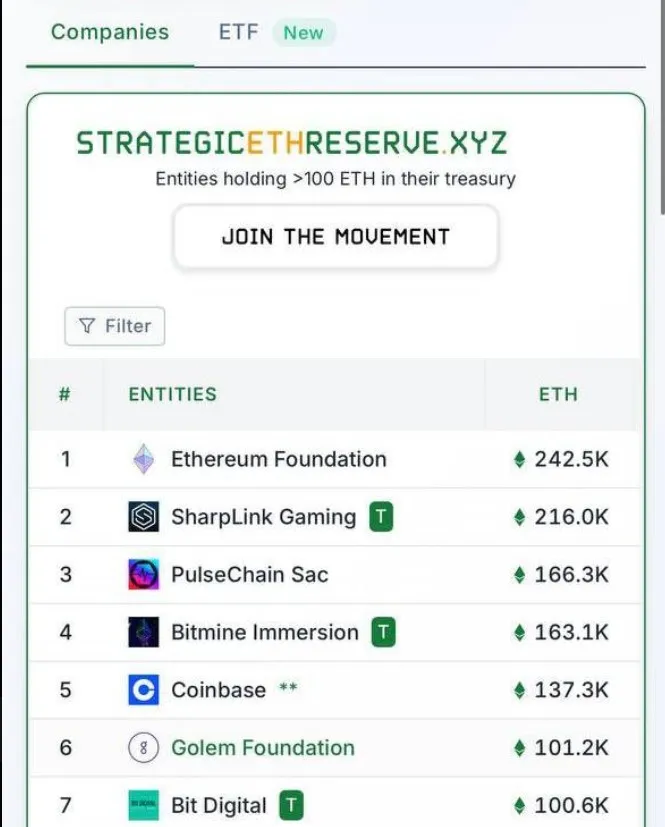The height and width of the screenshot is (827, 665).
Task: Click the Ethereum Foundation diamond logo
Action: 142,459
